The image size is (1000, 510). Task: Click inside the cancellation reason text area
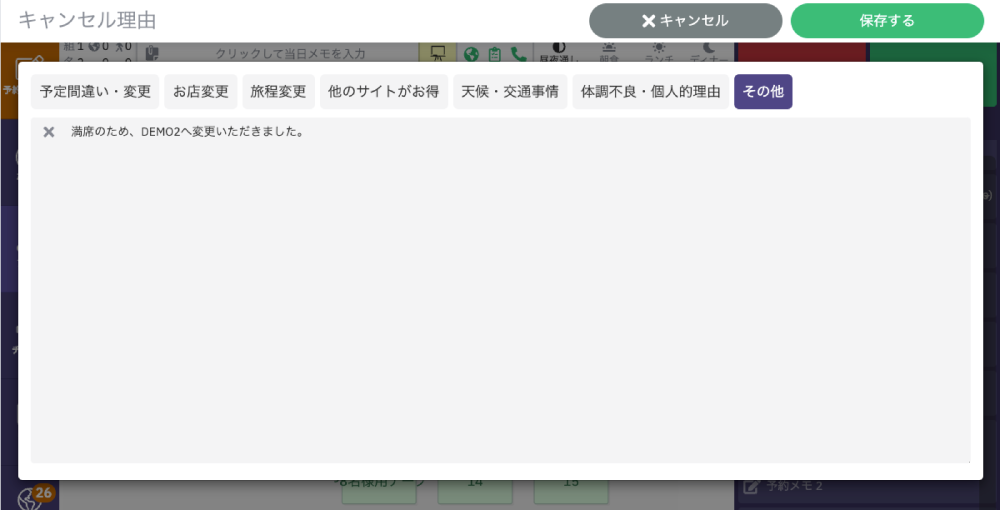tap(500, 300)
